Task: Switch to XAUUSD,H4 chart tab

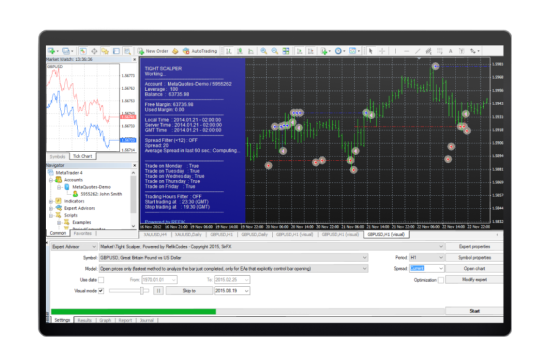Action: (155, 234)
